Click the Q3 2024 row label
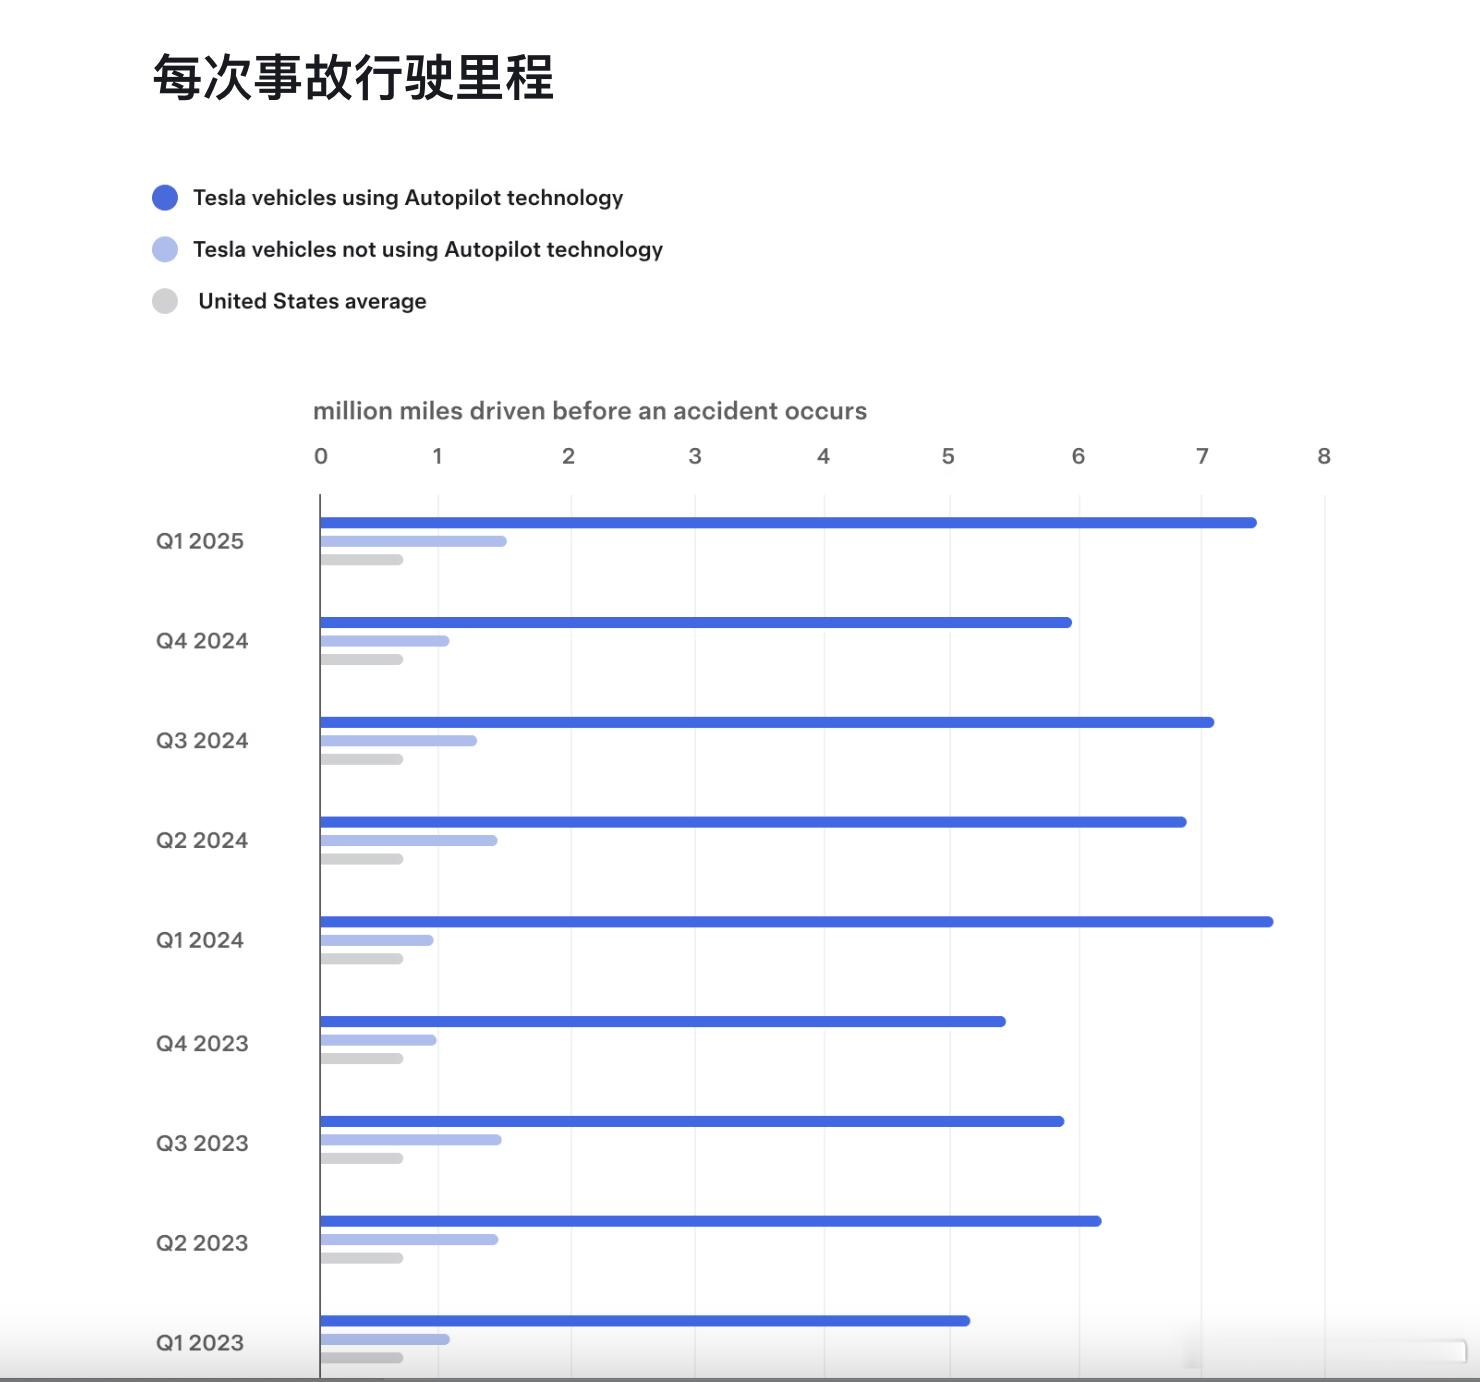 202,741
